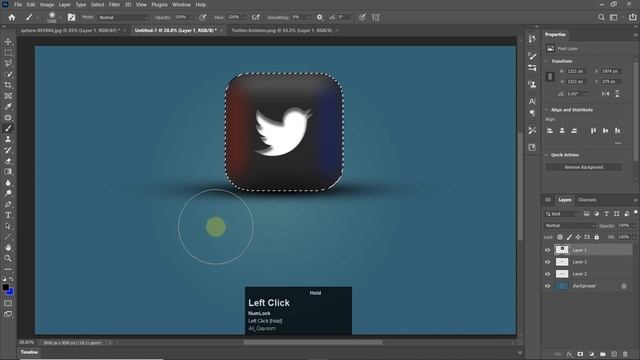Toggle airbrush build-up in options bar
Screen dimensions: 640x360
click(x=256, y=17)
